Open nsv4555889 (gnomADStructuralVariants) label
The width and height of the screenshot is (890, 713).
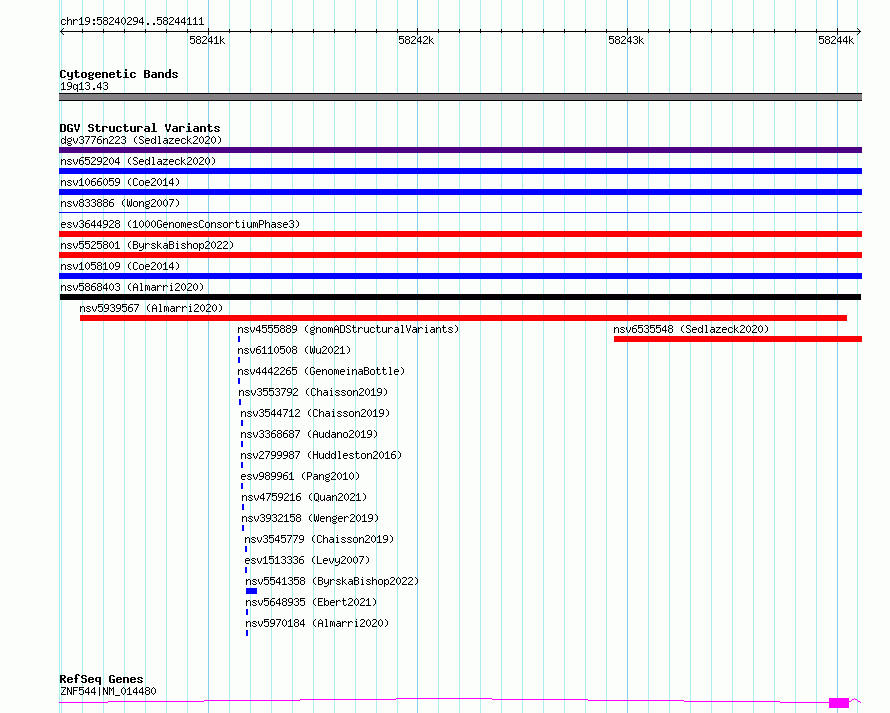[x=348, y=329]
